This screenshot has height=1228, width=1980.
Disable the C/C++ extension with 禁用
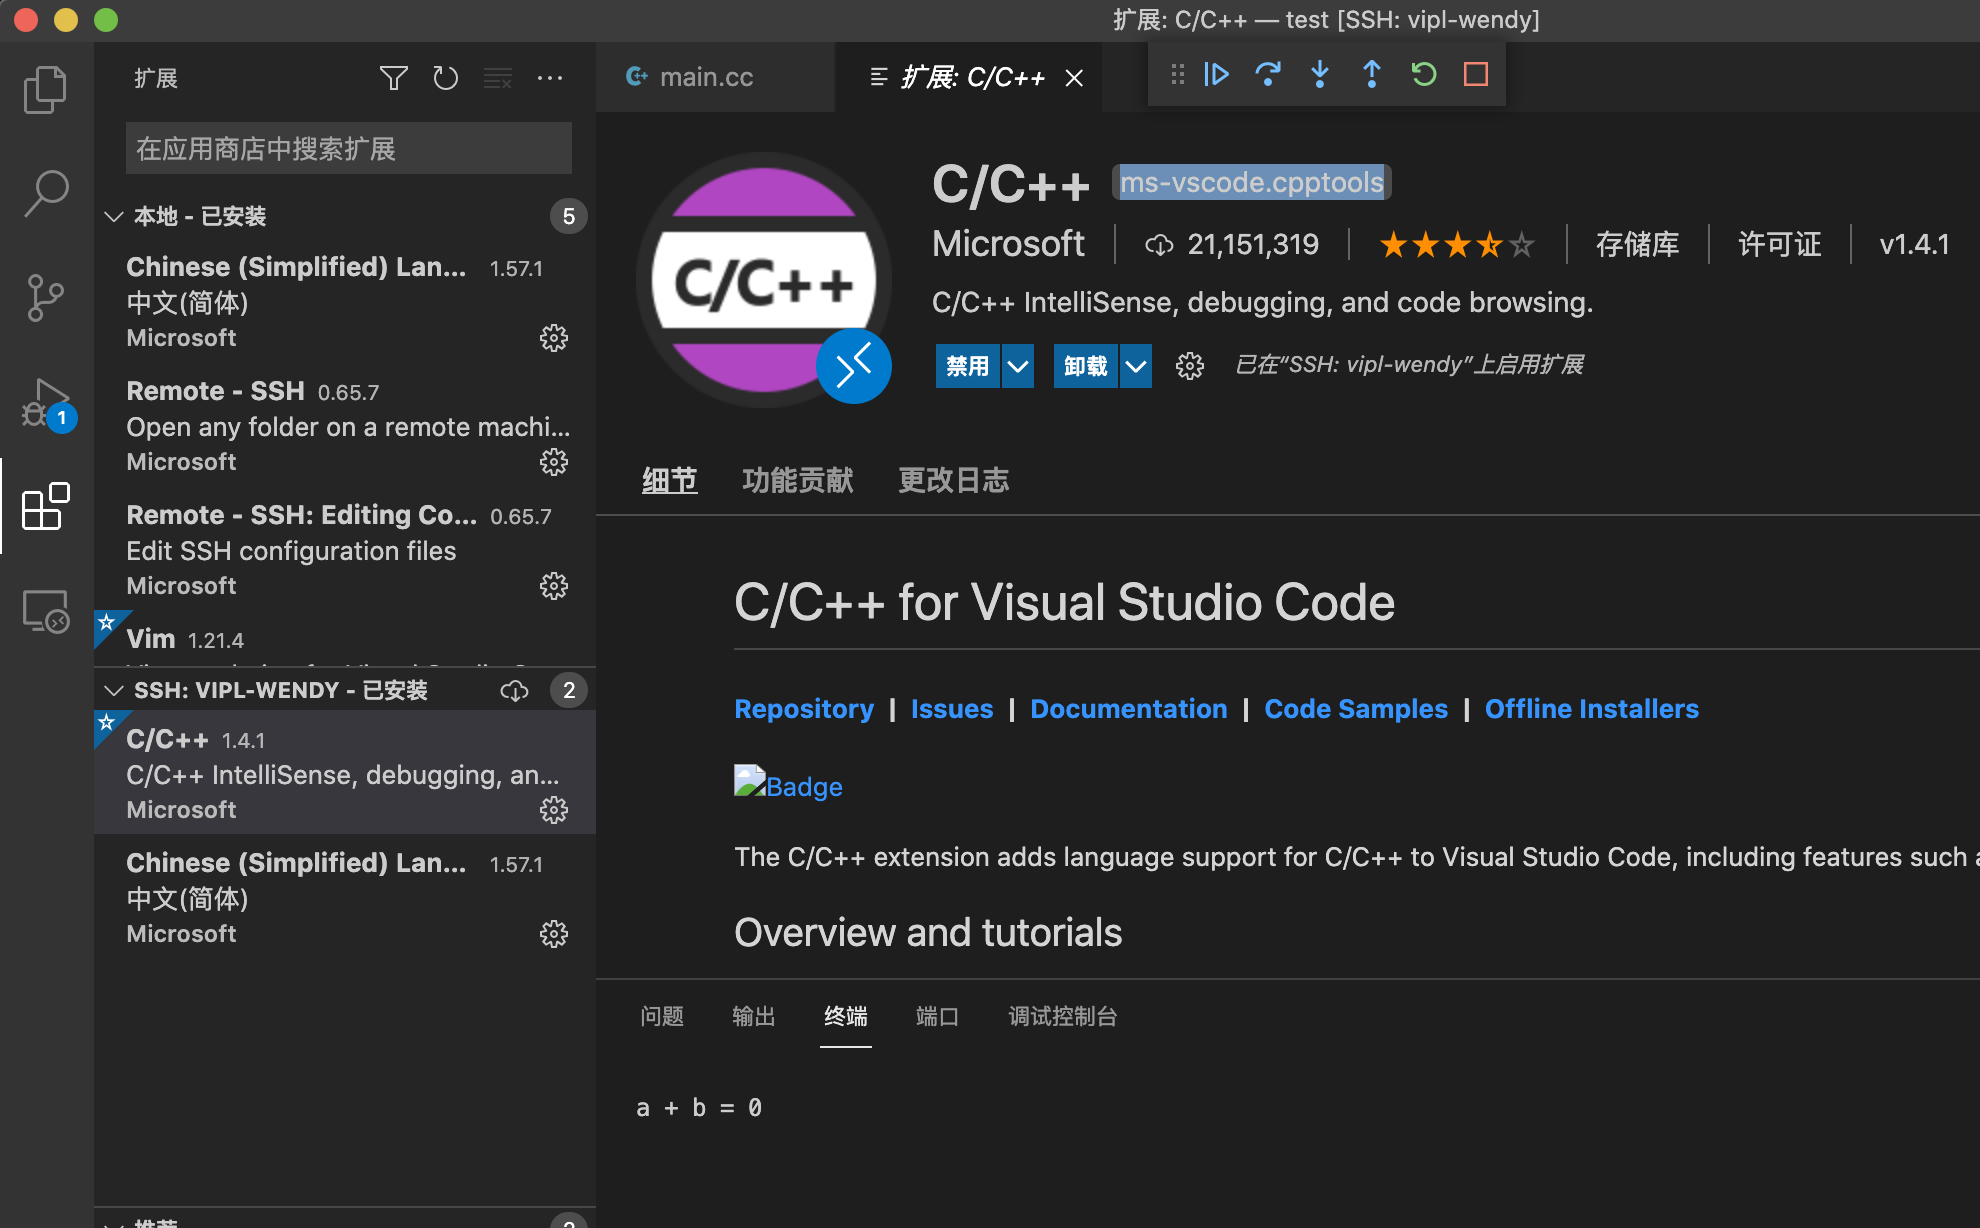pyautogui.click(x=968, y=366)
